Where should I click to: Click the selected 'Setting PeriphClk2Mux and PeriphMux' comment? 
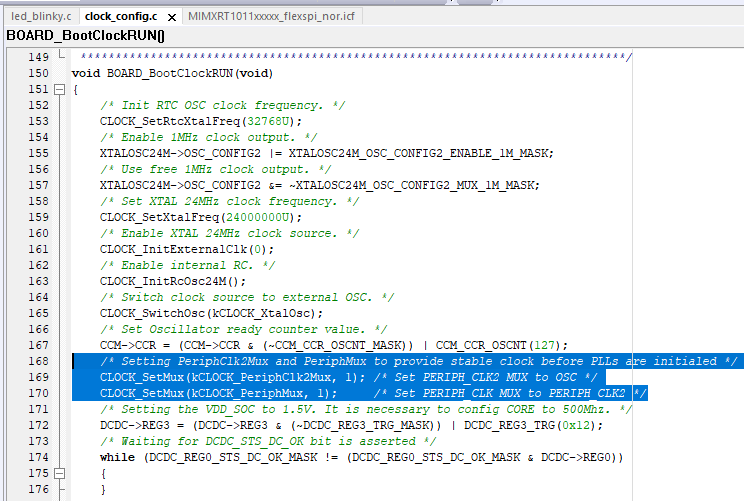(418, 362)
